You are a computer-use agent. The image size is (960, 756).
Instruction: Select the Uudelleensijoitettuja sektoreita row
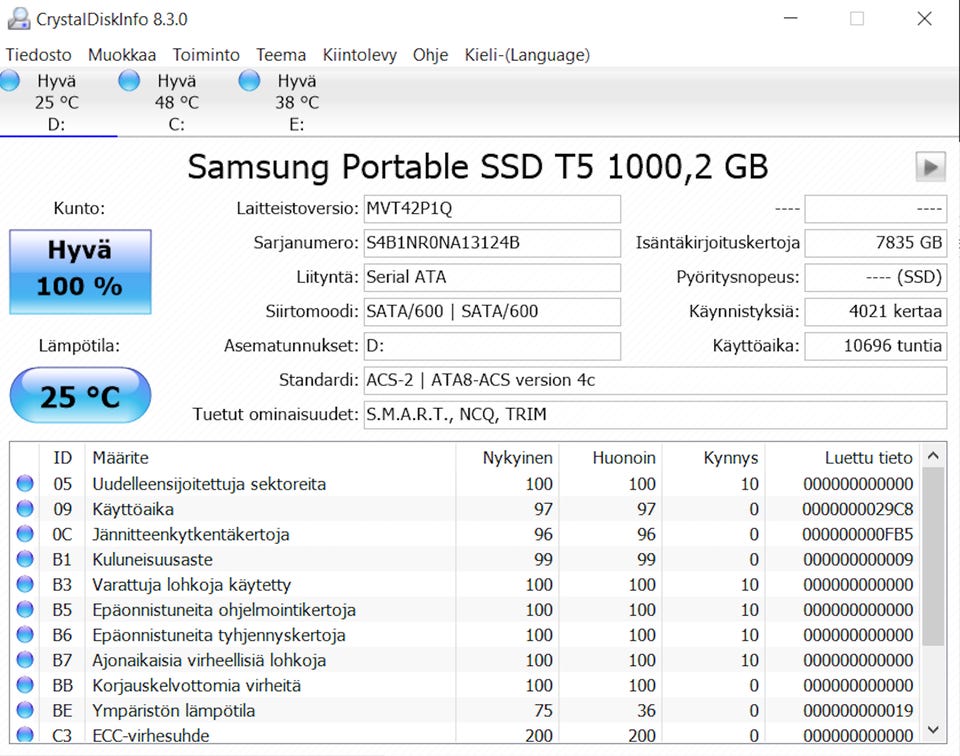click(x=465, y=484)
